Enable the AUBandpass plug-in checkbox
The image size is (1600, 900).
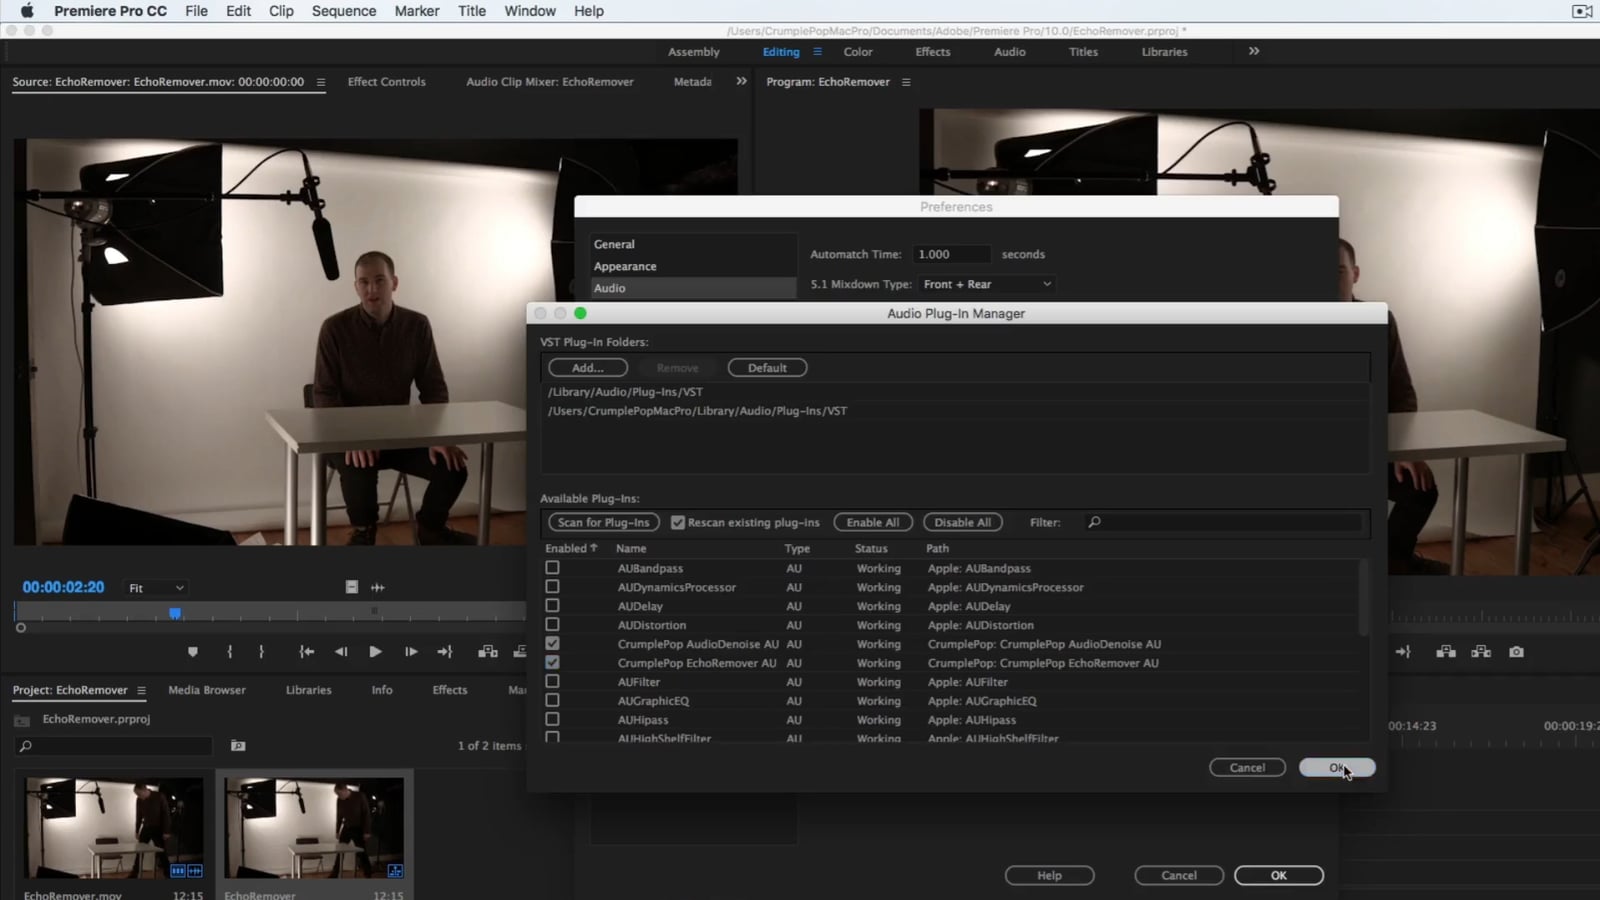point(552,568)
